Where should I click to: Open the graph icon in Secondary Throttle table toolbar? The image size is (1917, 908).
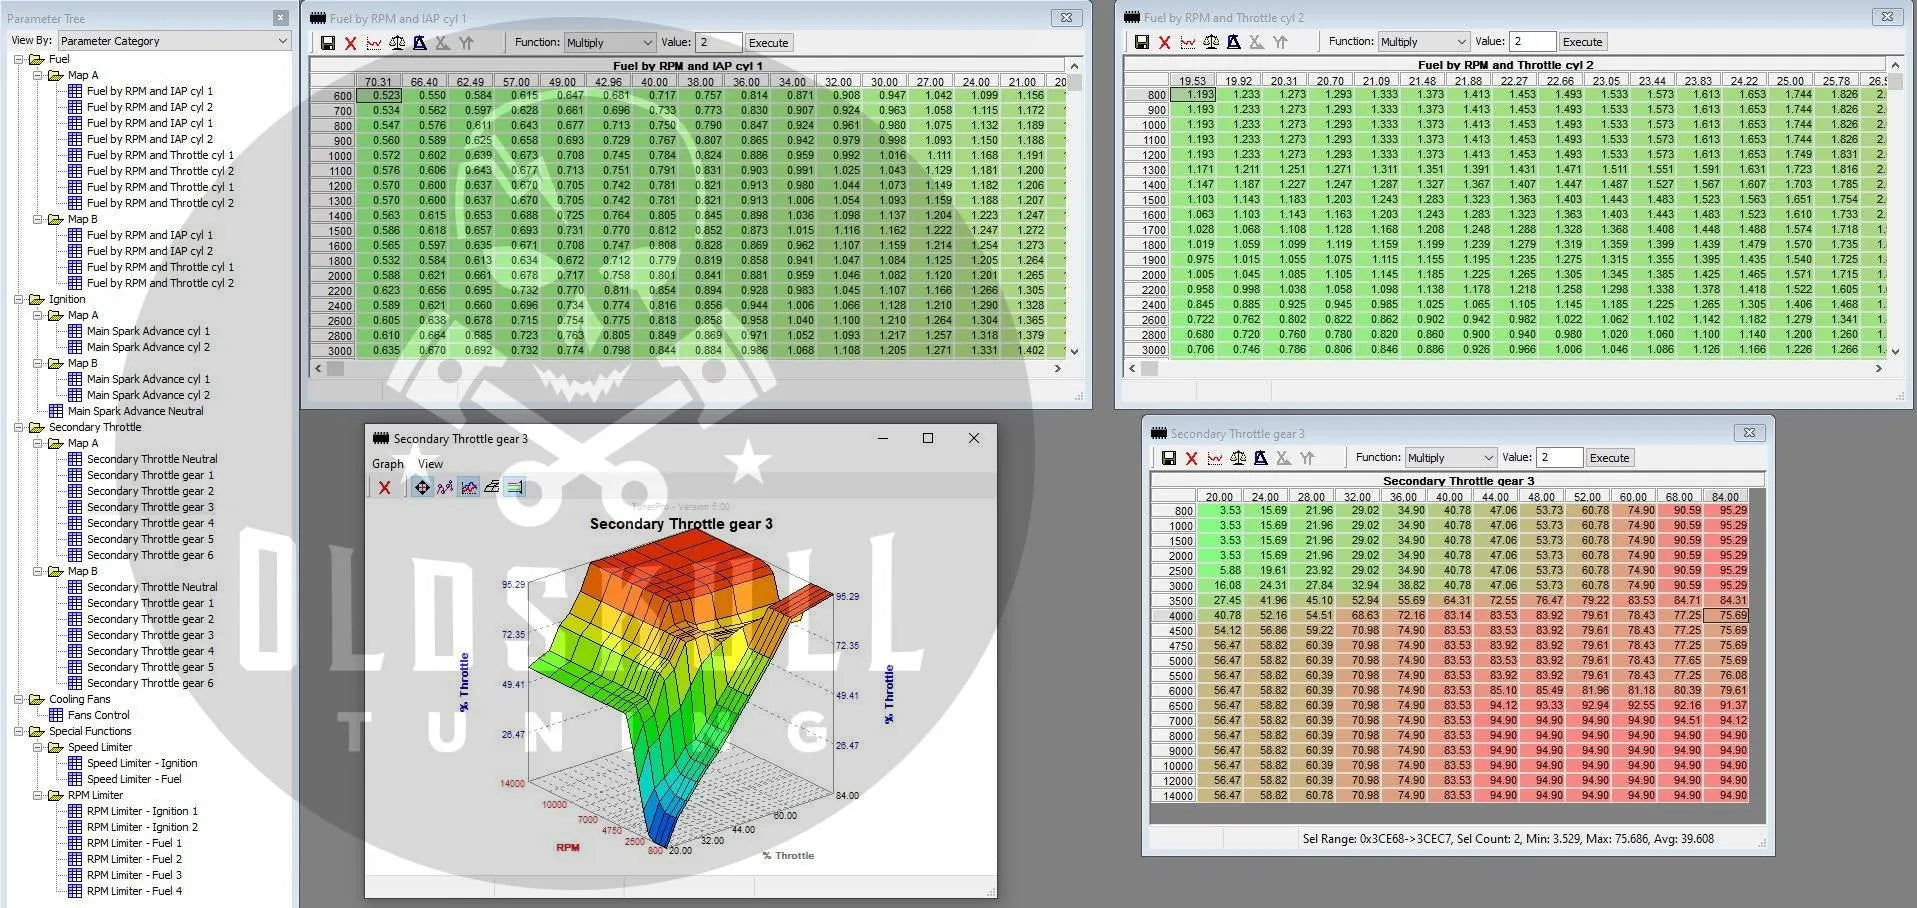point(1214,458)
